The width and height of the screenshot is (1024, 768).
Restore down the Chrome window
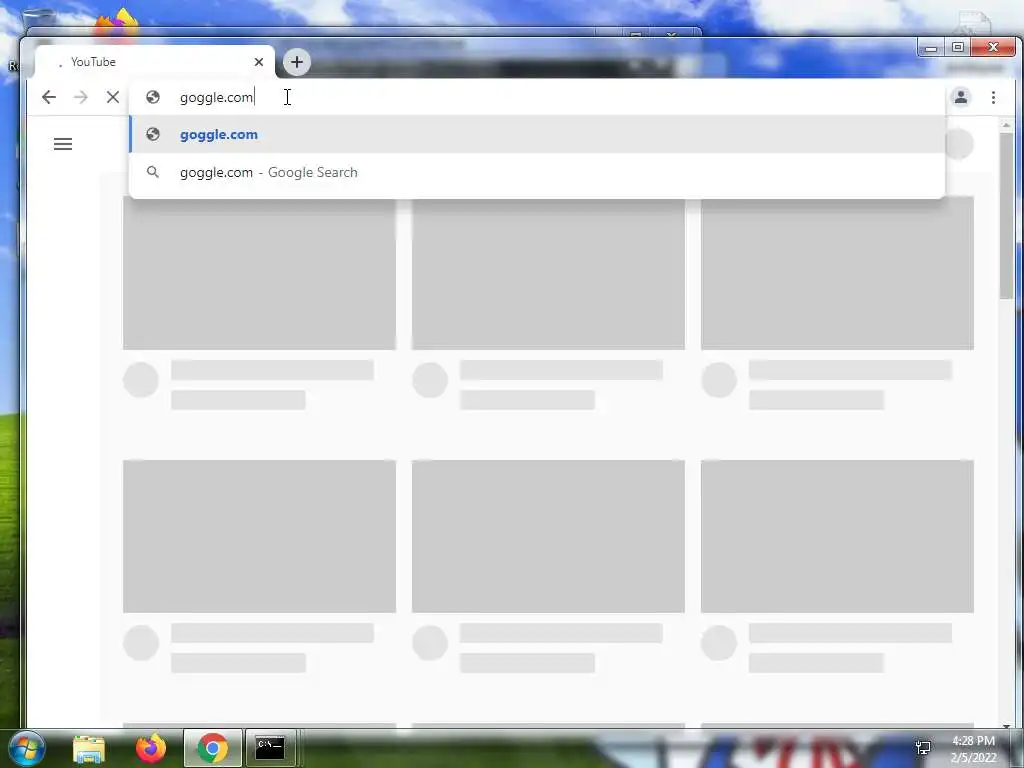pos(957,47)
